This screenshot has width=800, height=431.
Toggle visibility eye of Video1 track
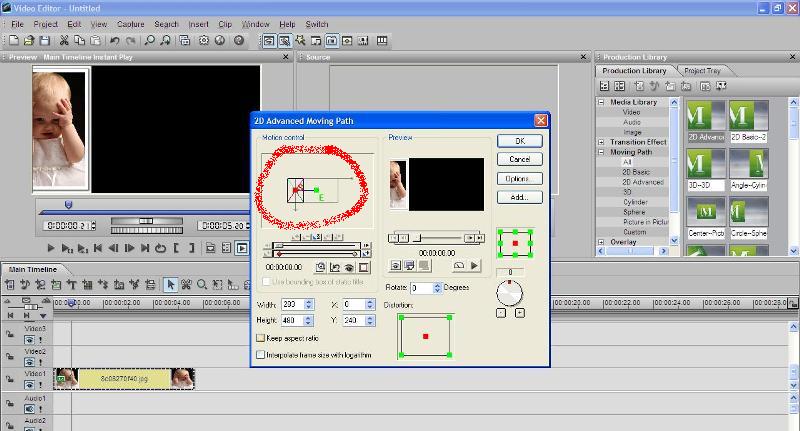30,385
